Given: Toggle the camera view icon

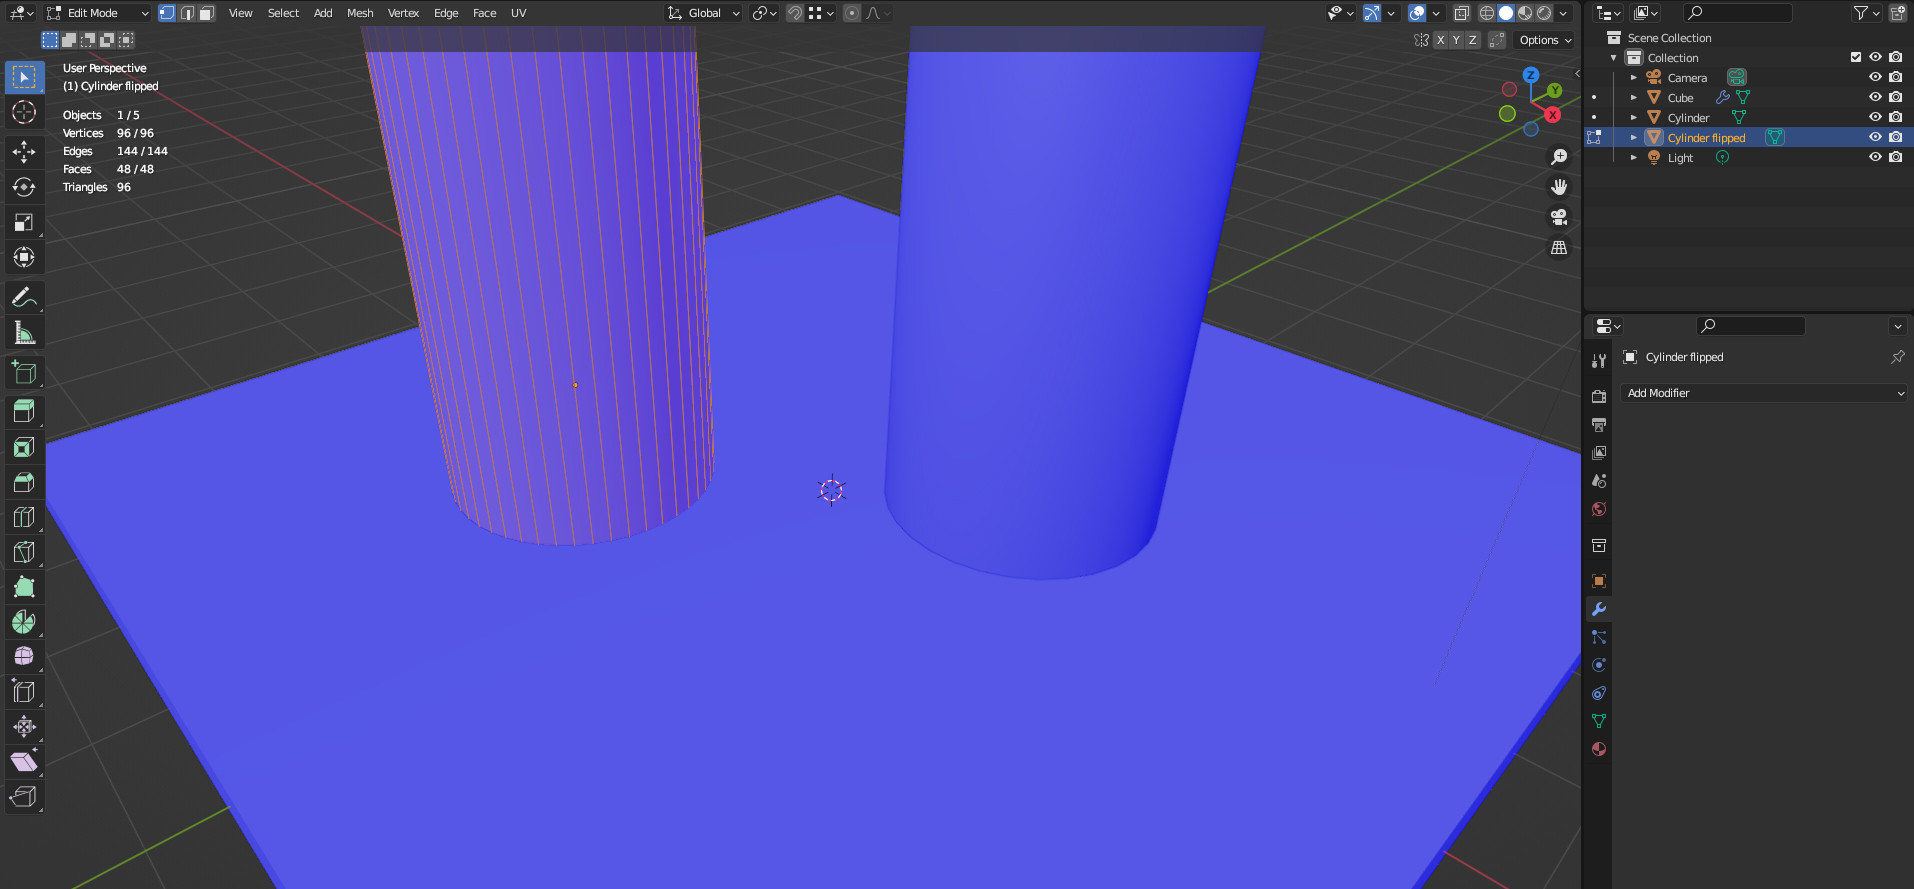Looking at the screenshot, I should (1559, 217).
